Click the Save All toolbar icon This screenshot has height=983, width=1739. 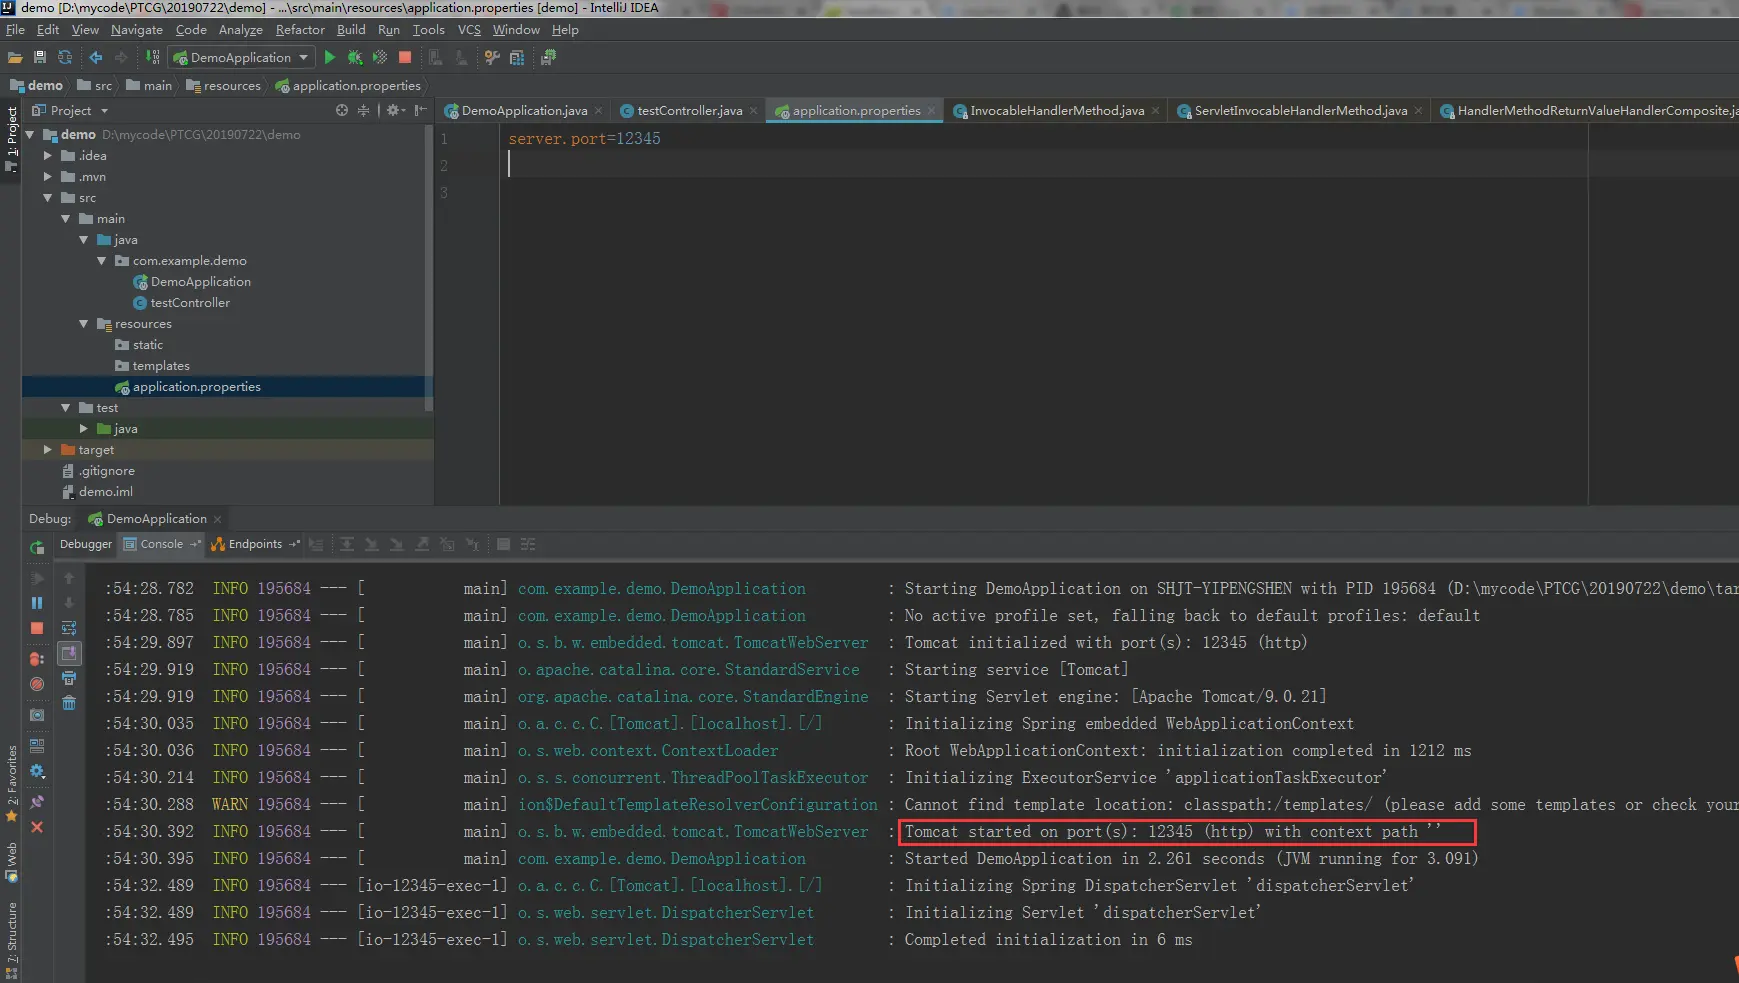tap(40, 58)
